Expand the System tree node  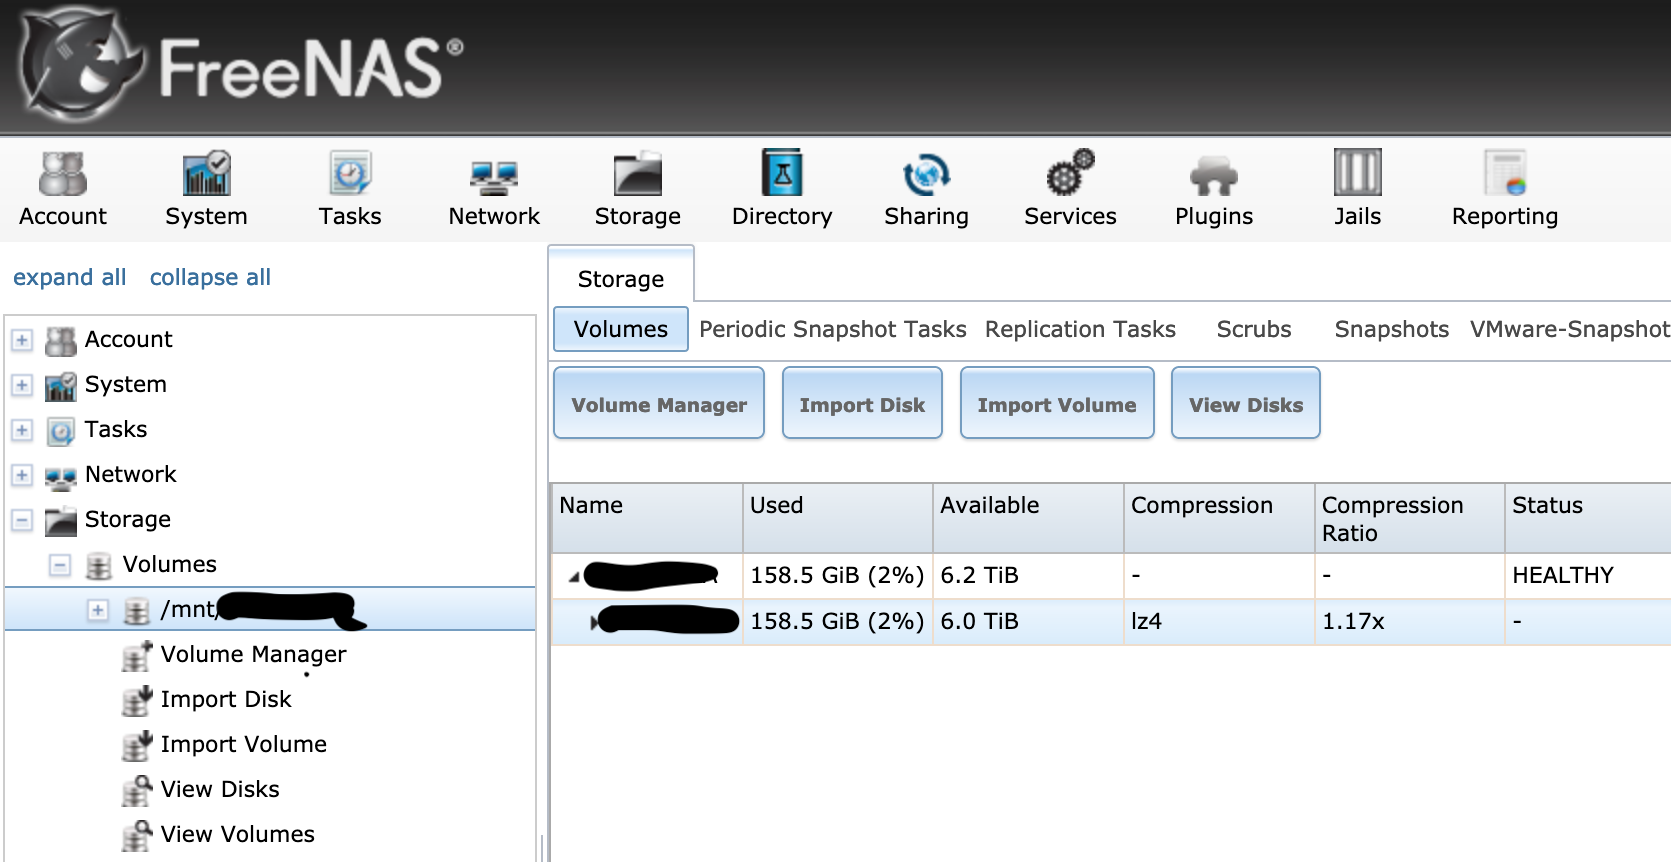coord(22,385)
